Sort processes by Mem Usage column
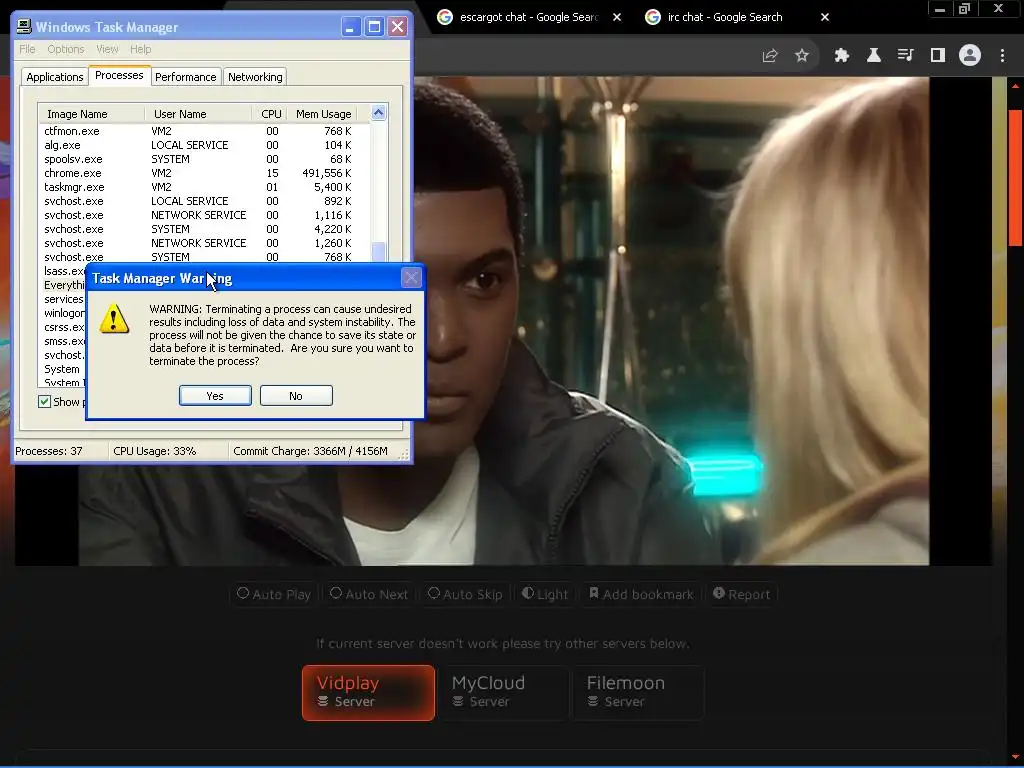Viewport: 1024px width, 768px height. click(x=323, y=114)
